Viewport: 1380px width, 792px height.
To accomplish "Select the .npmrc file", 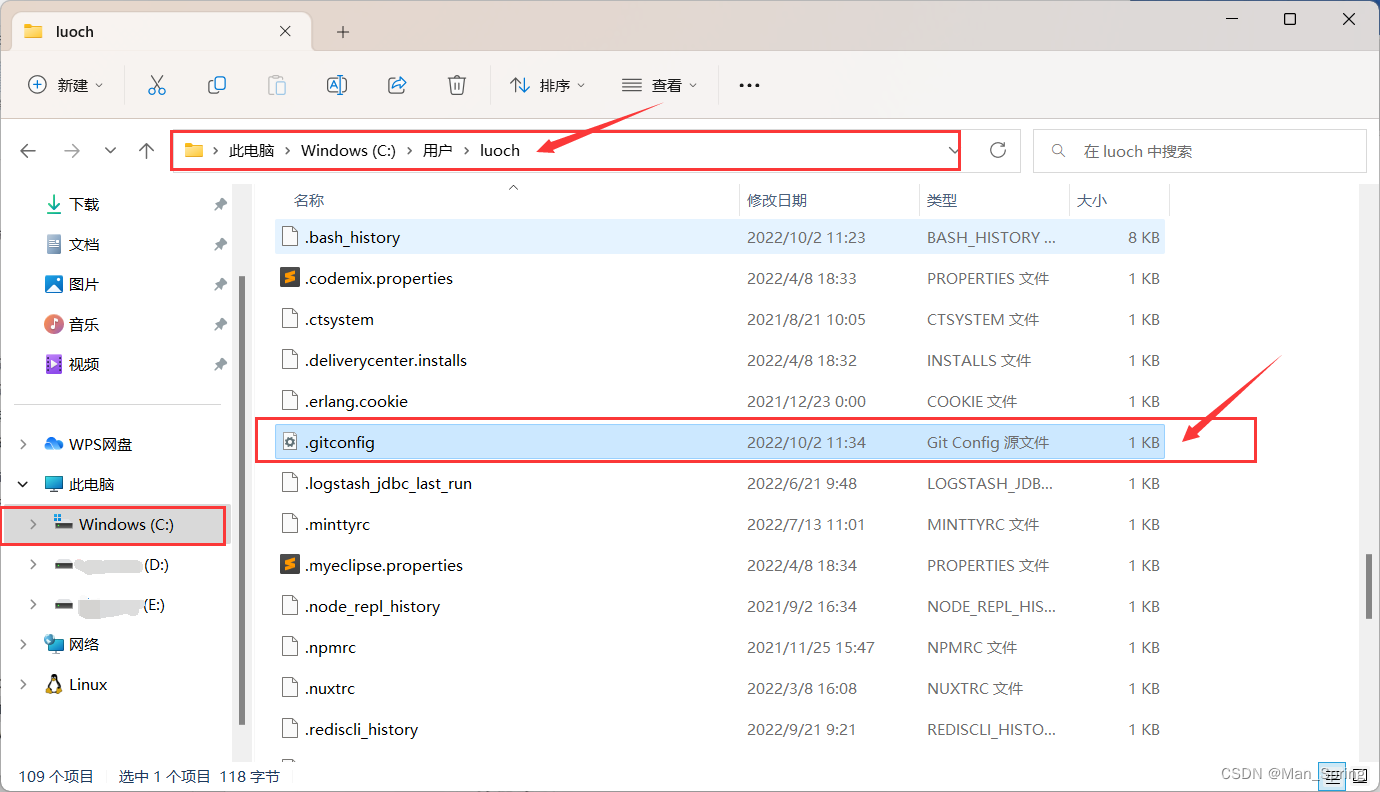I will (720, 647).
